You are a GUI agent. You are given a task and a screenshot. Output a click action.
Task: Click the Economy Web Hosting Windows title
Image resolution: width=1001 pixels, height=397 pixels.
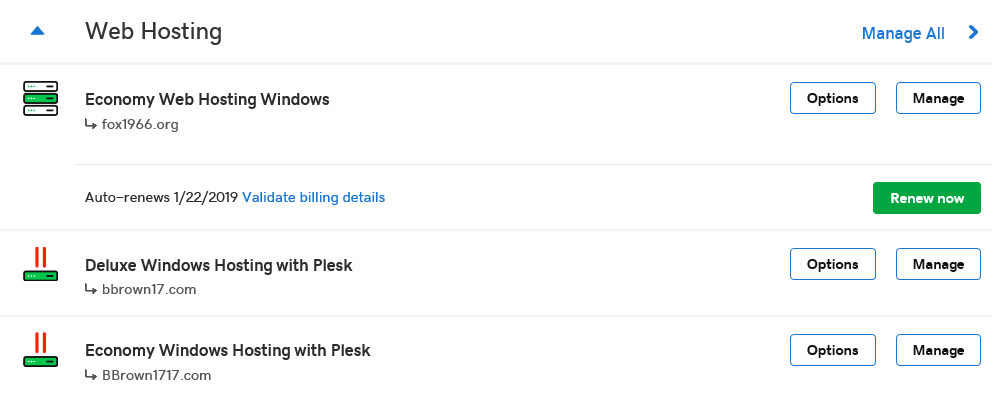click(207, 100)
